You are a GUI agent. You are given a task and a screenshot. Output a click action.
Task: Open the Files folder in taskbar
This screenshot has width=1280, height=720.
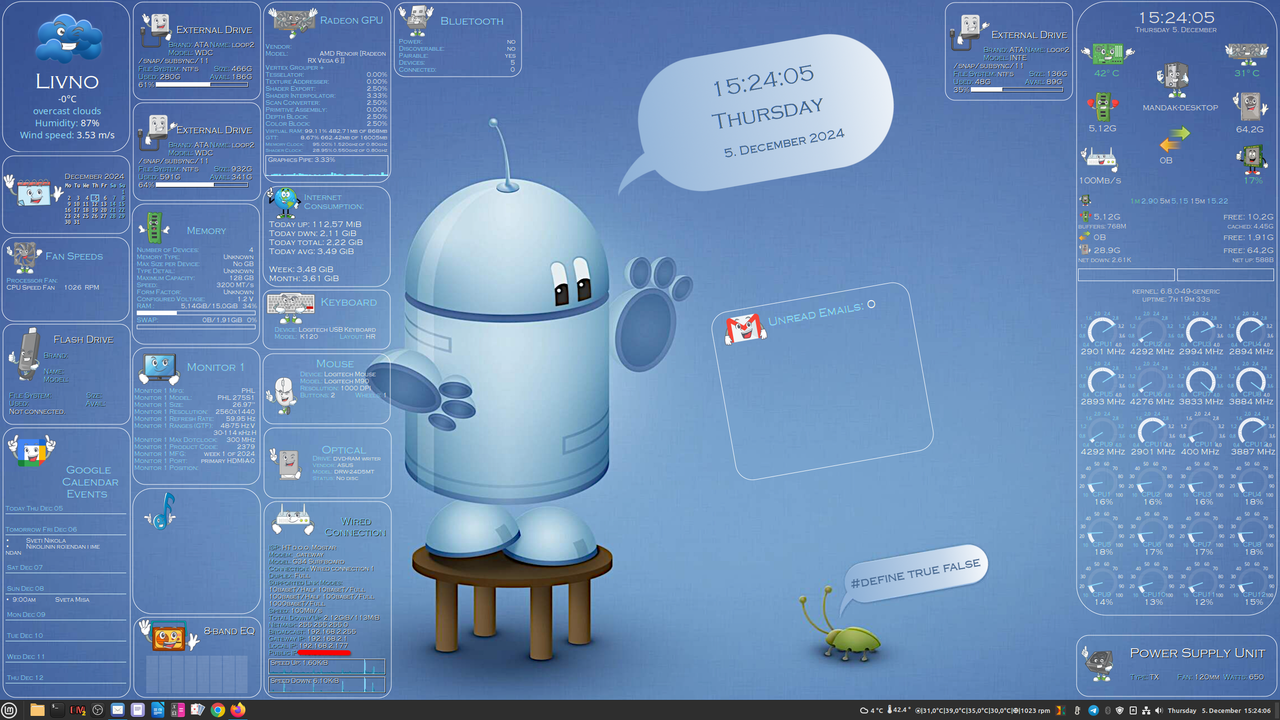point(38,710)
